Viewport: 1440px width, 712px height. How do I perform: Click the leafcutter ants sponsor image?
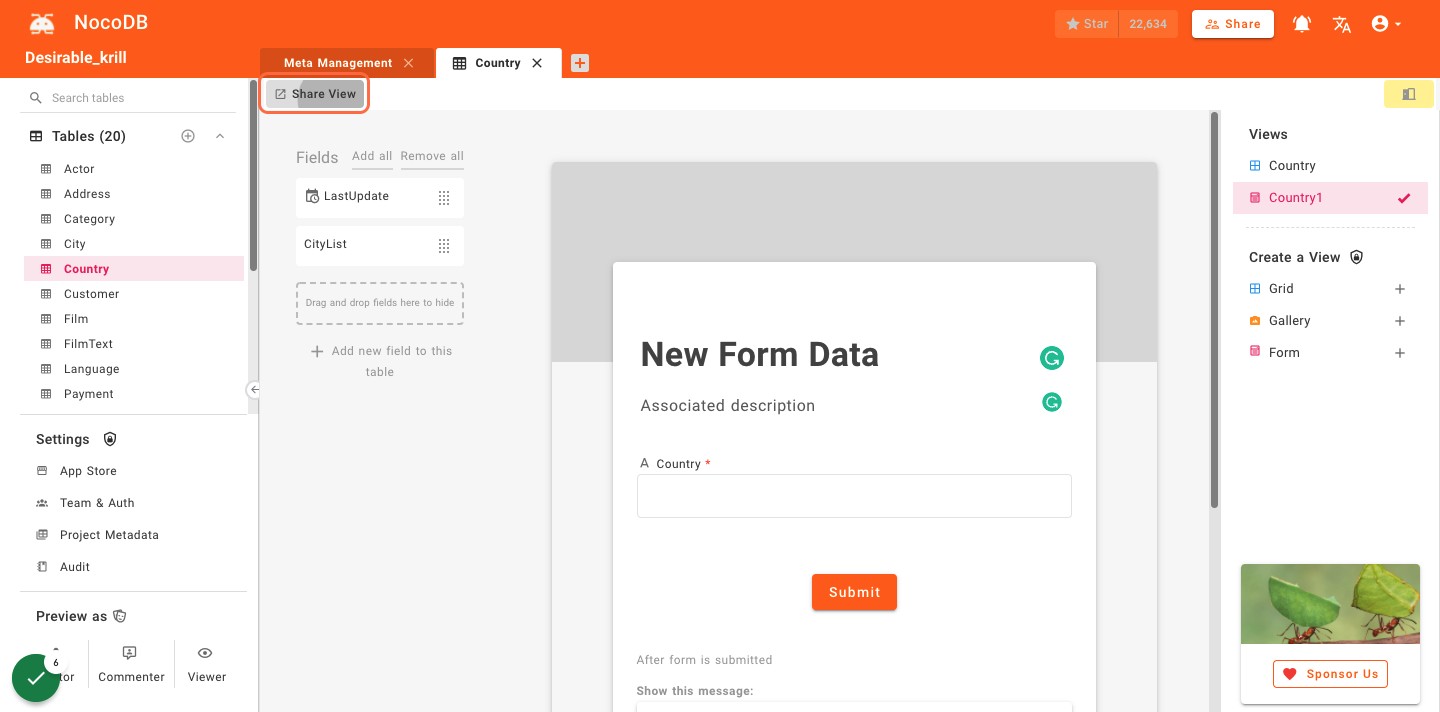pos(1330,604)
